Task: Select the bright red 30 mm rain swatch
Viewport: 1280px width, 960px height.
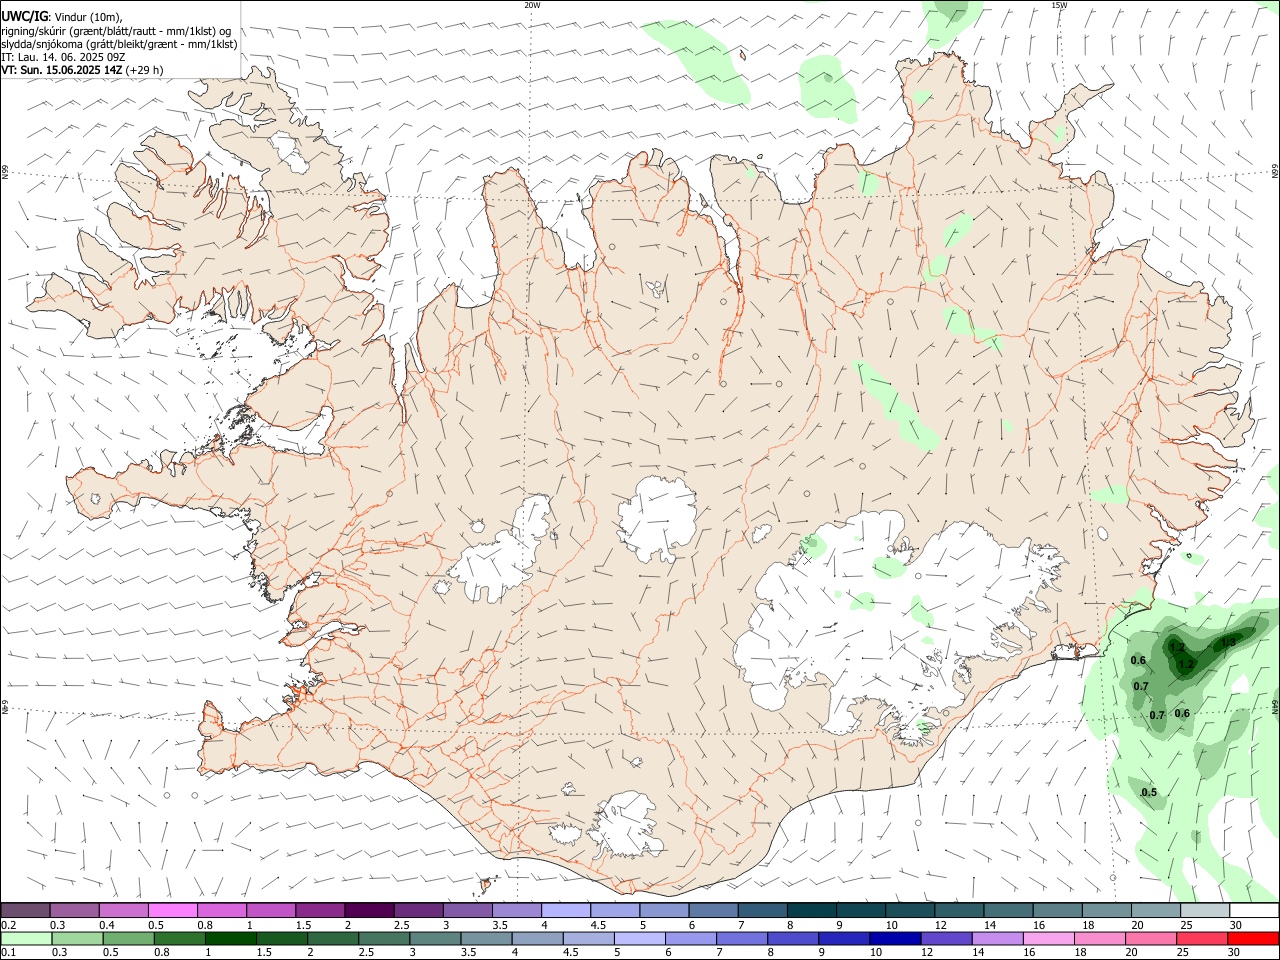Action: 1252,938
